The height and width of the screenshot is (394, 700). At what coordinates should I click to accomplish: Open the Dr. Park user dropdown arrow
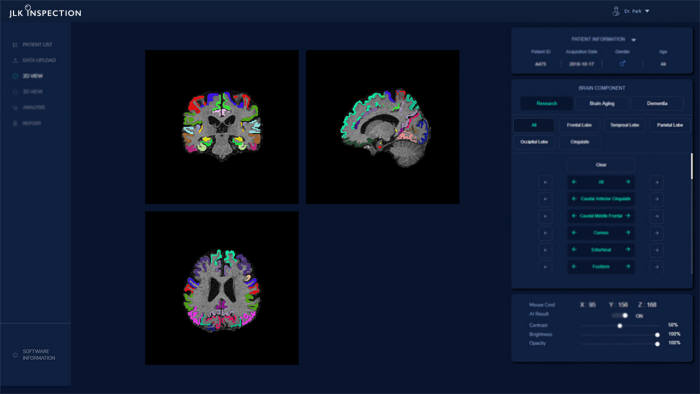click(x=647, y=11)
